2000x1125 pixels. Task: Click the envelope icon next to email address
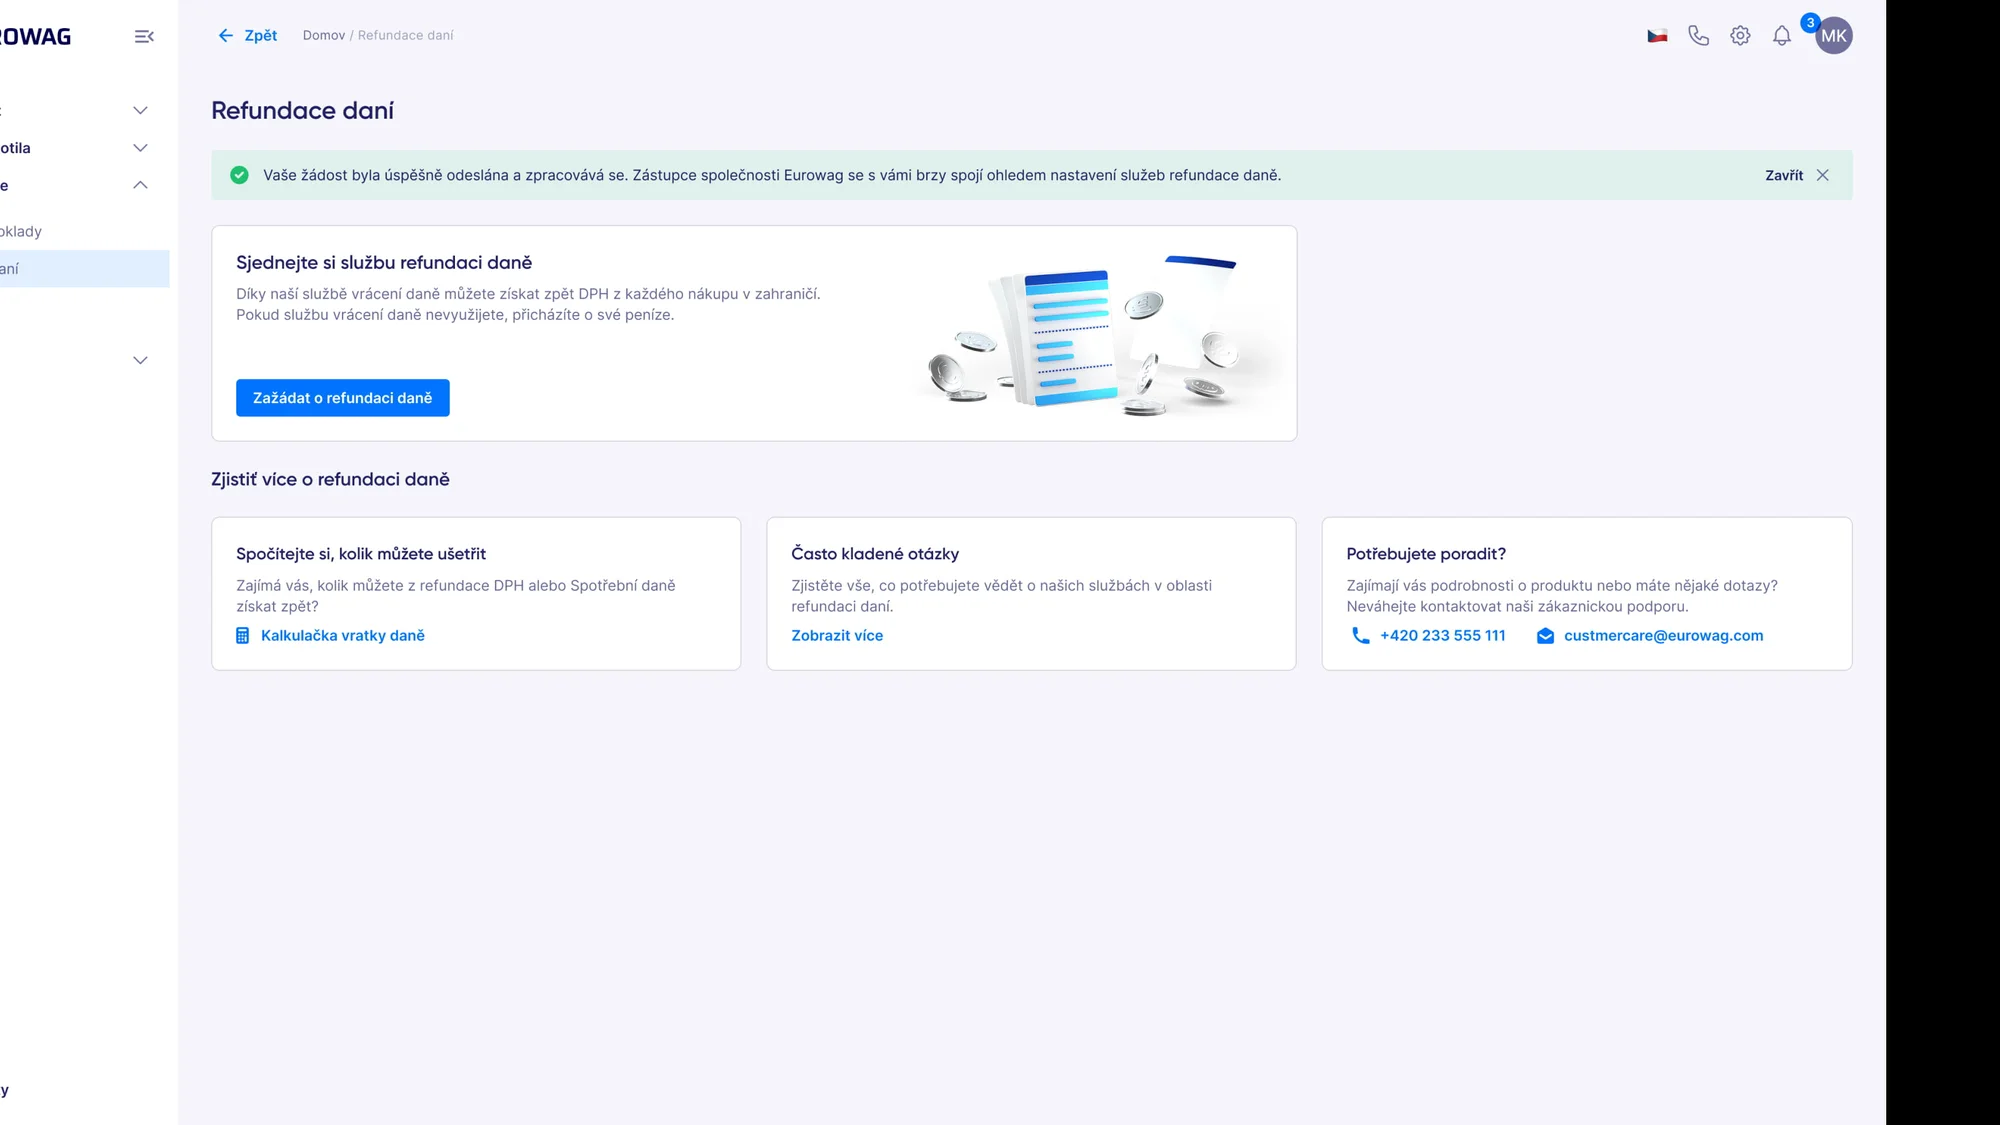(1545, 636)
